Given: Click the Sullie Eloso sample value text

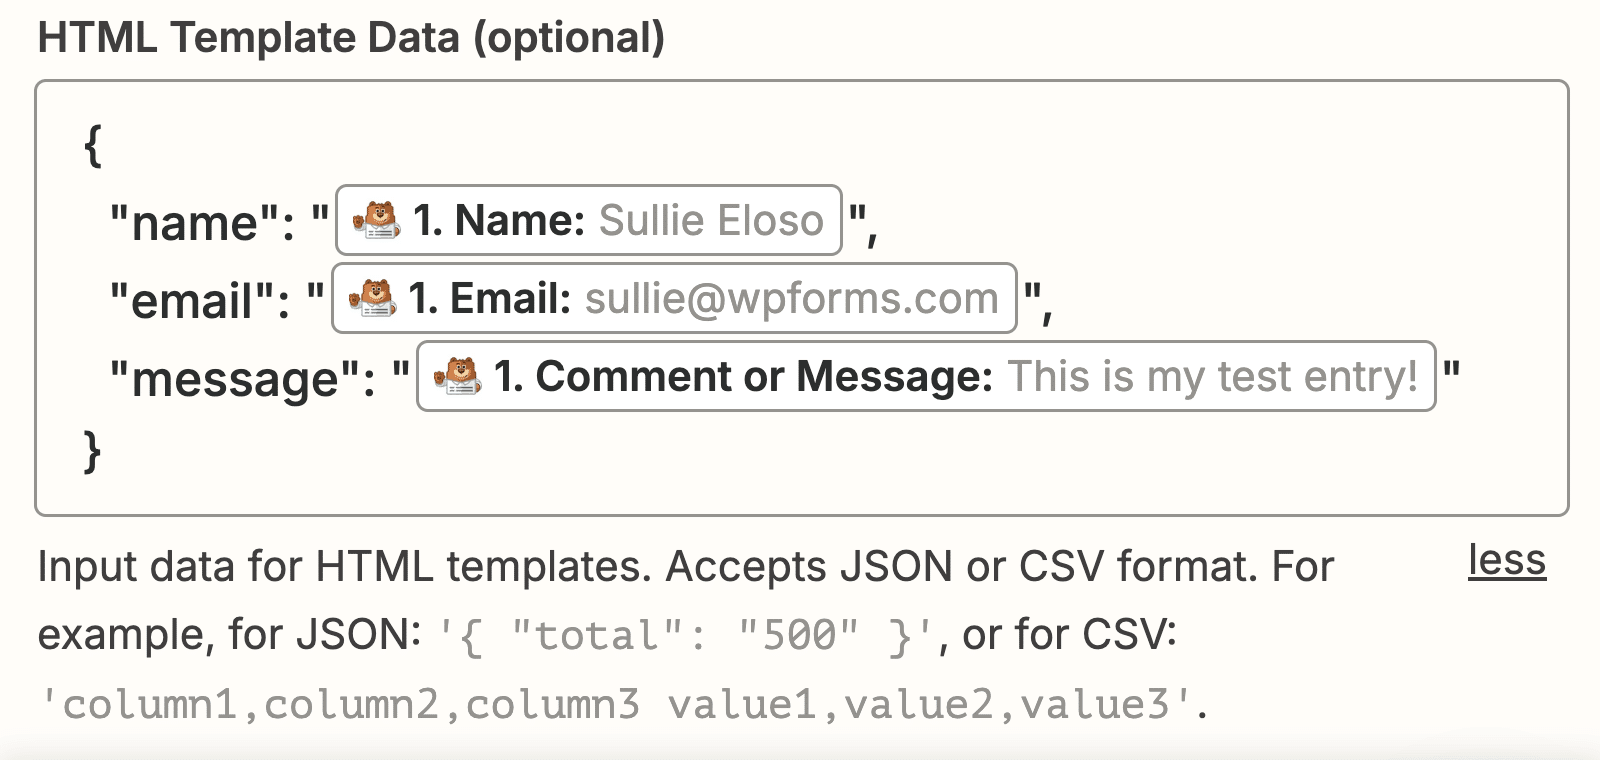Looking at the screenshot, I should pos(711,220).
